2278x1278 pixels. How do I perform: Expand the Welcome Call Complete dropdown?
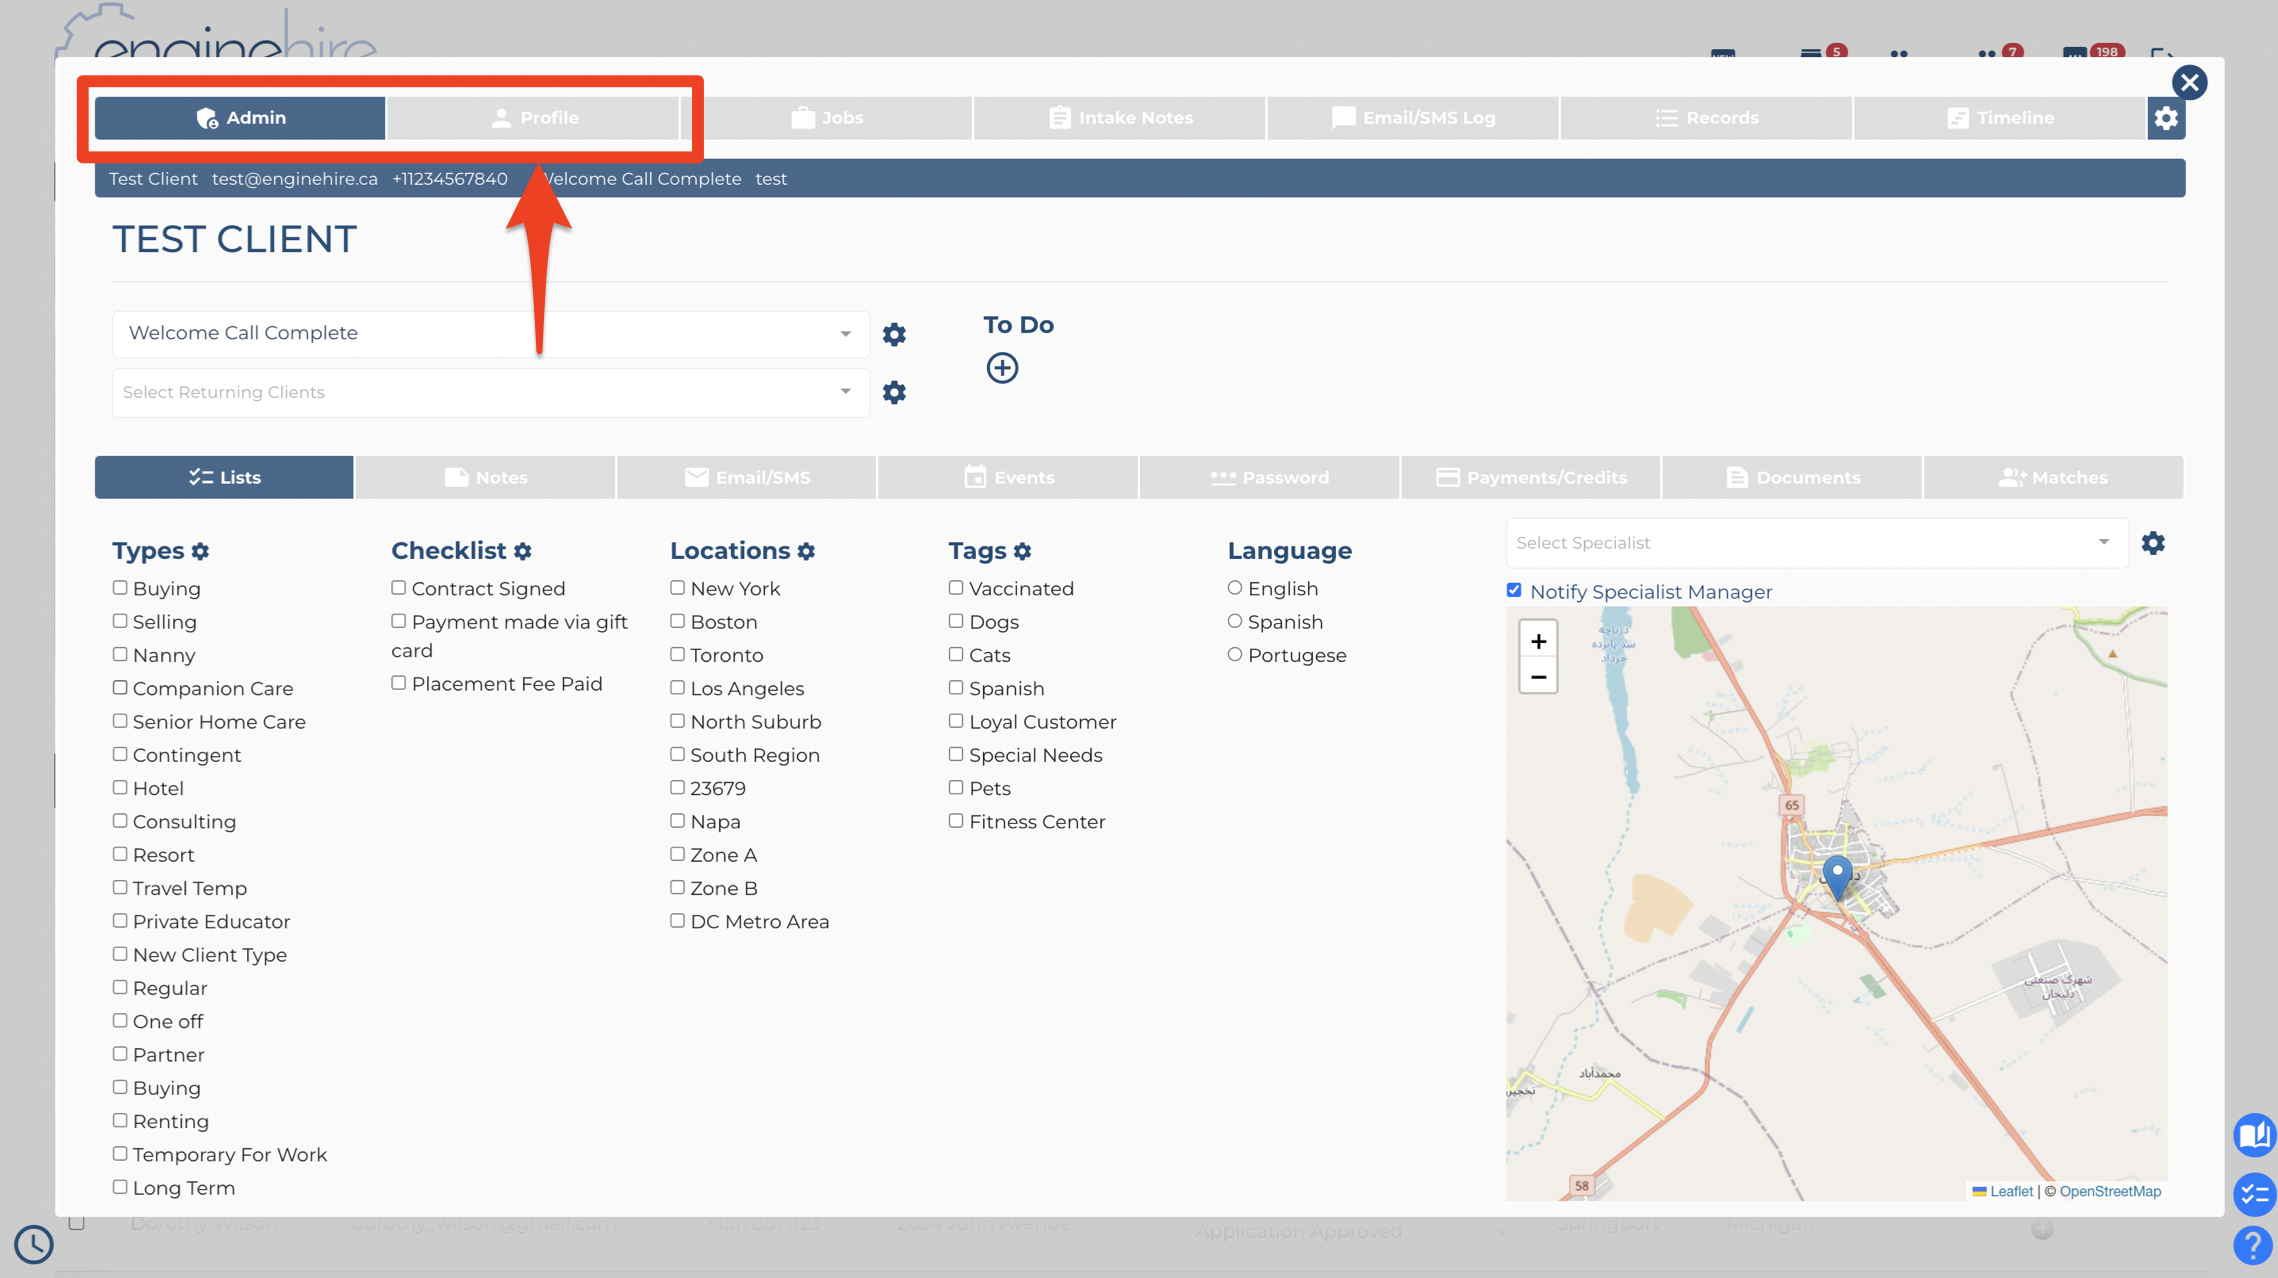click(x=490, y=333)
